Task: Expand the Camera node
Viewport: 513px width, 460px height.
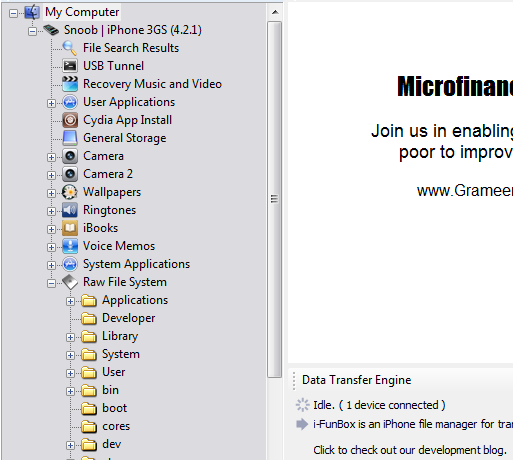Action: 51,157
